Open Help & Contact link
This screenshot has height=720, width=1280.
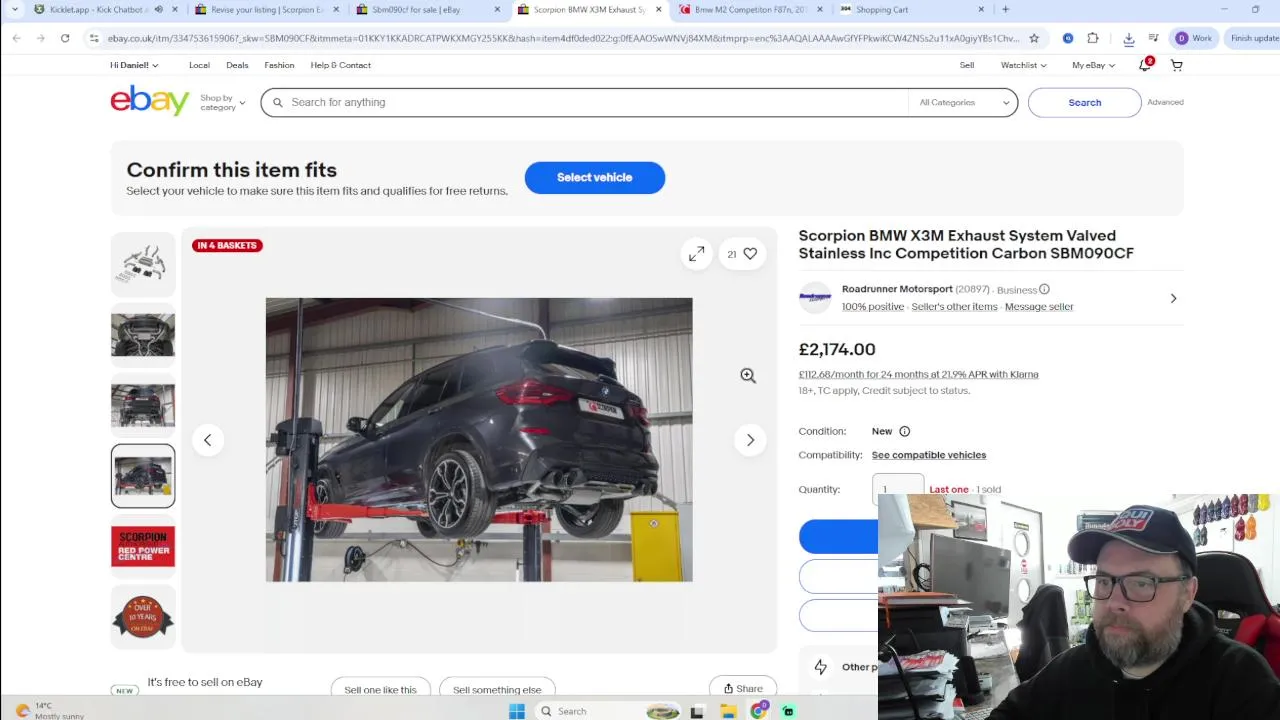340,65
